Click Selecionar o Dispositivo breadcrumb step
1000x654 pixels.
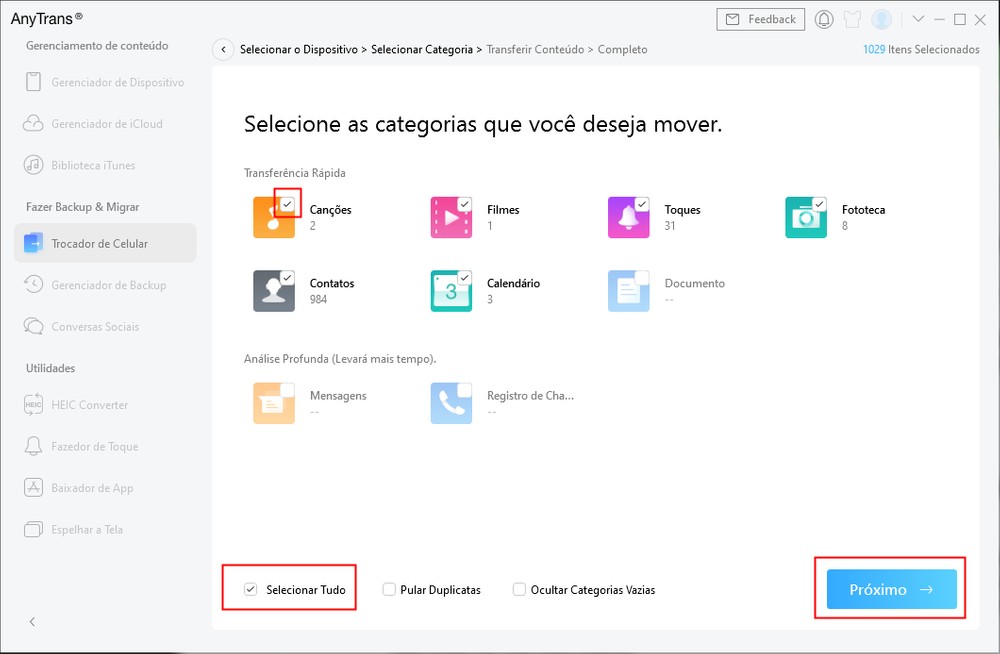pos(298,49)
